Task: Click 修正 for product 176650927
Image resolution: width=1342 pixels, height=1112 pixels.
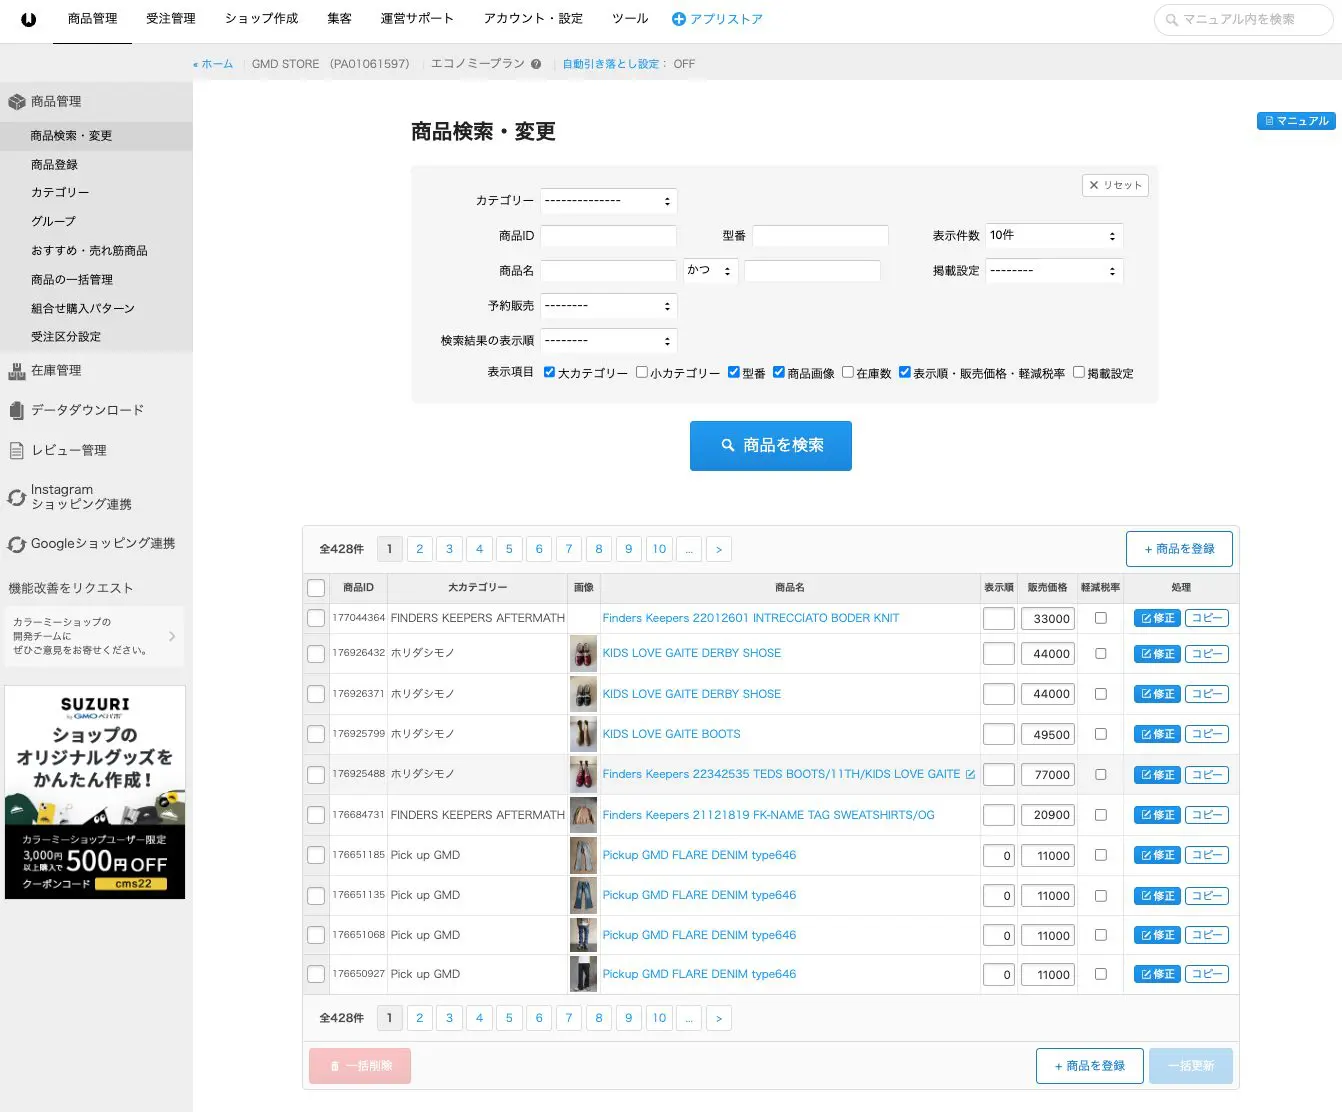Action: 1157,974
